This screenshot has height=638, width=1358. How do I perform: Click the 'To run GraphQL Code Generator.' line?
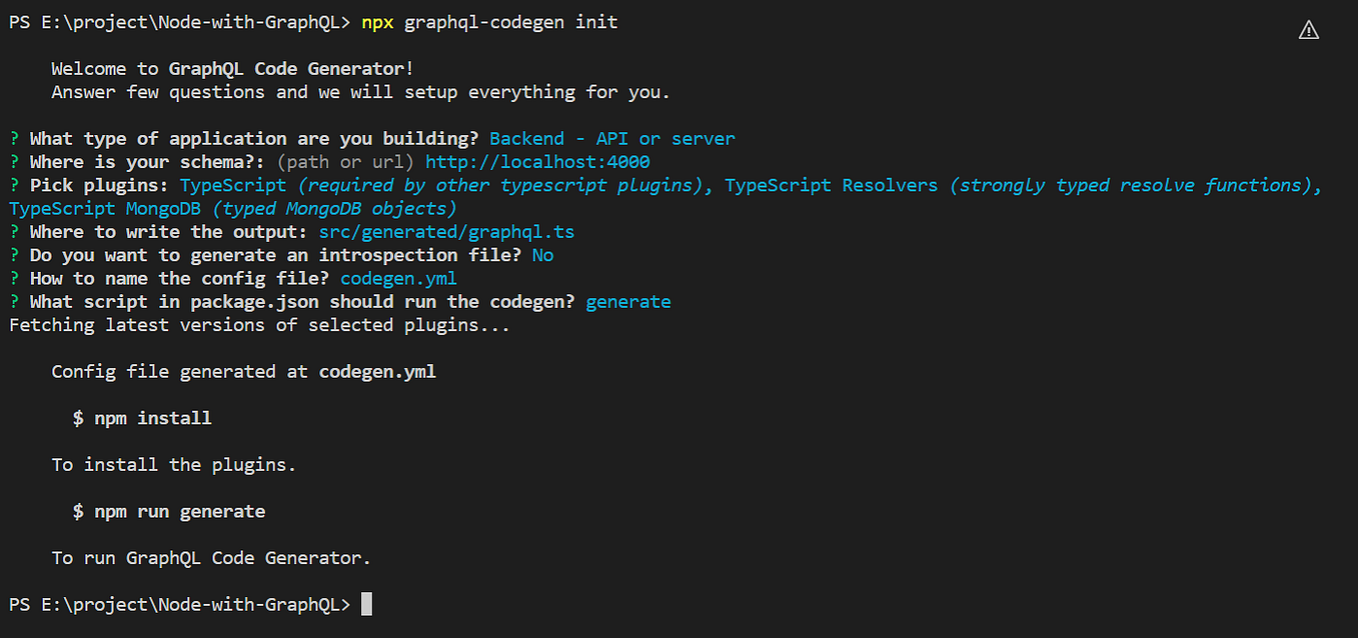click(x=211, y=558)
